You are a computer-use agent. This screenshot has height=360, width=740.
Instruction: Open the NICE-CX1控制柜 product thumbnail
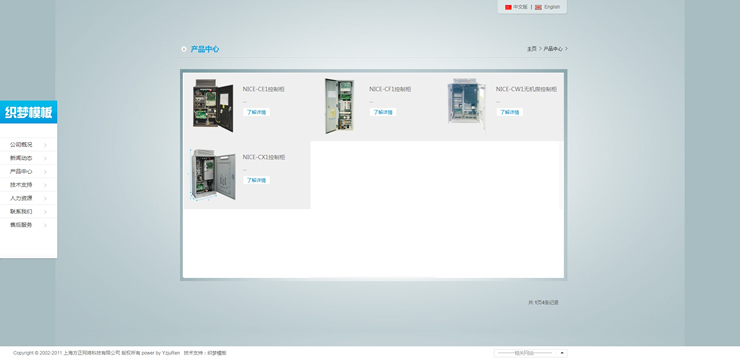pos(213,174)
